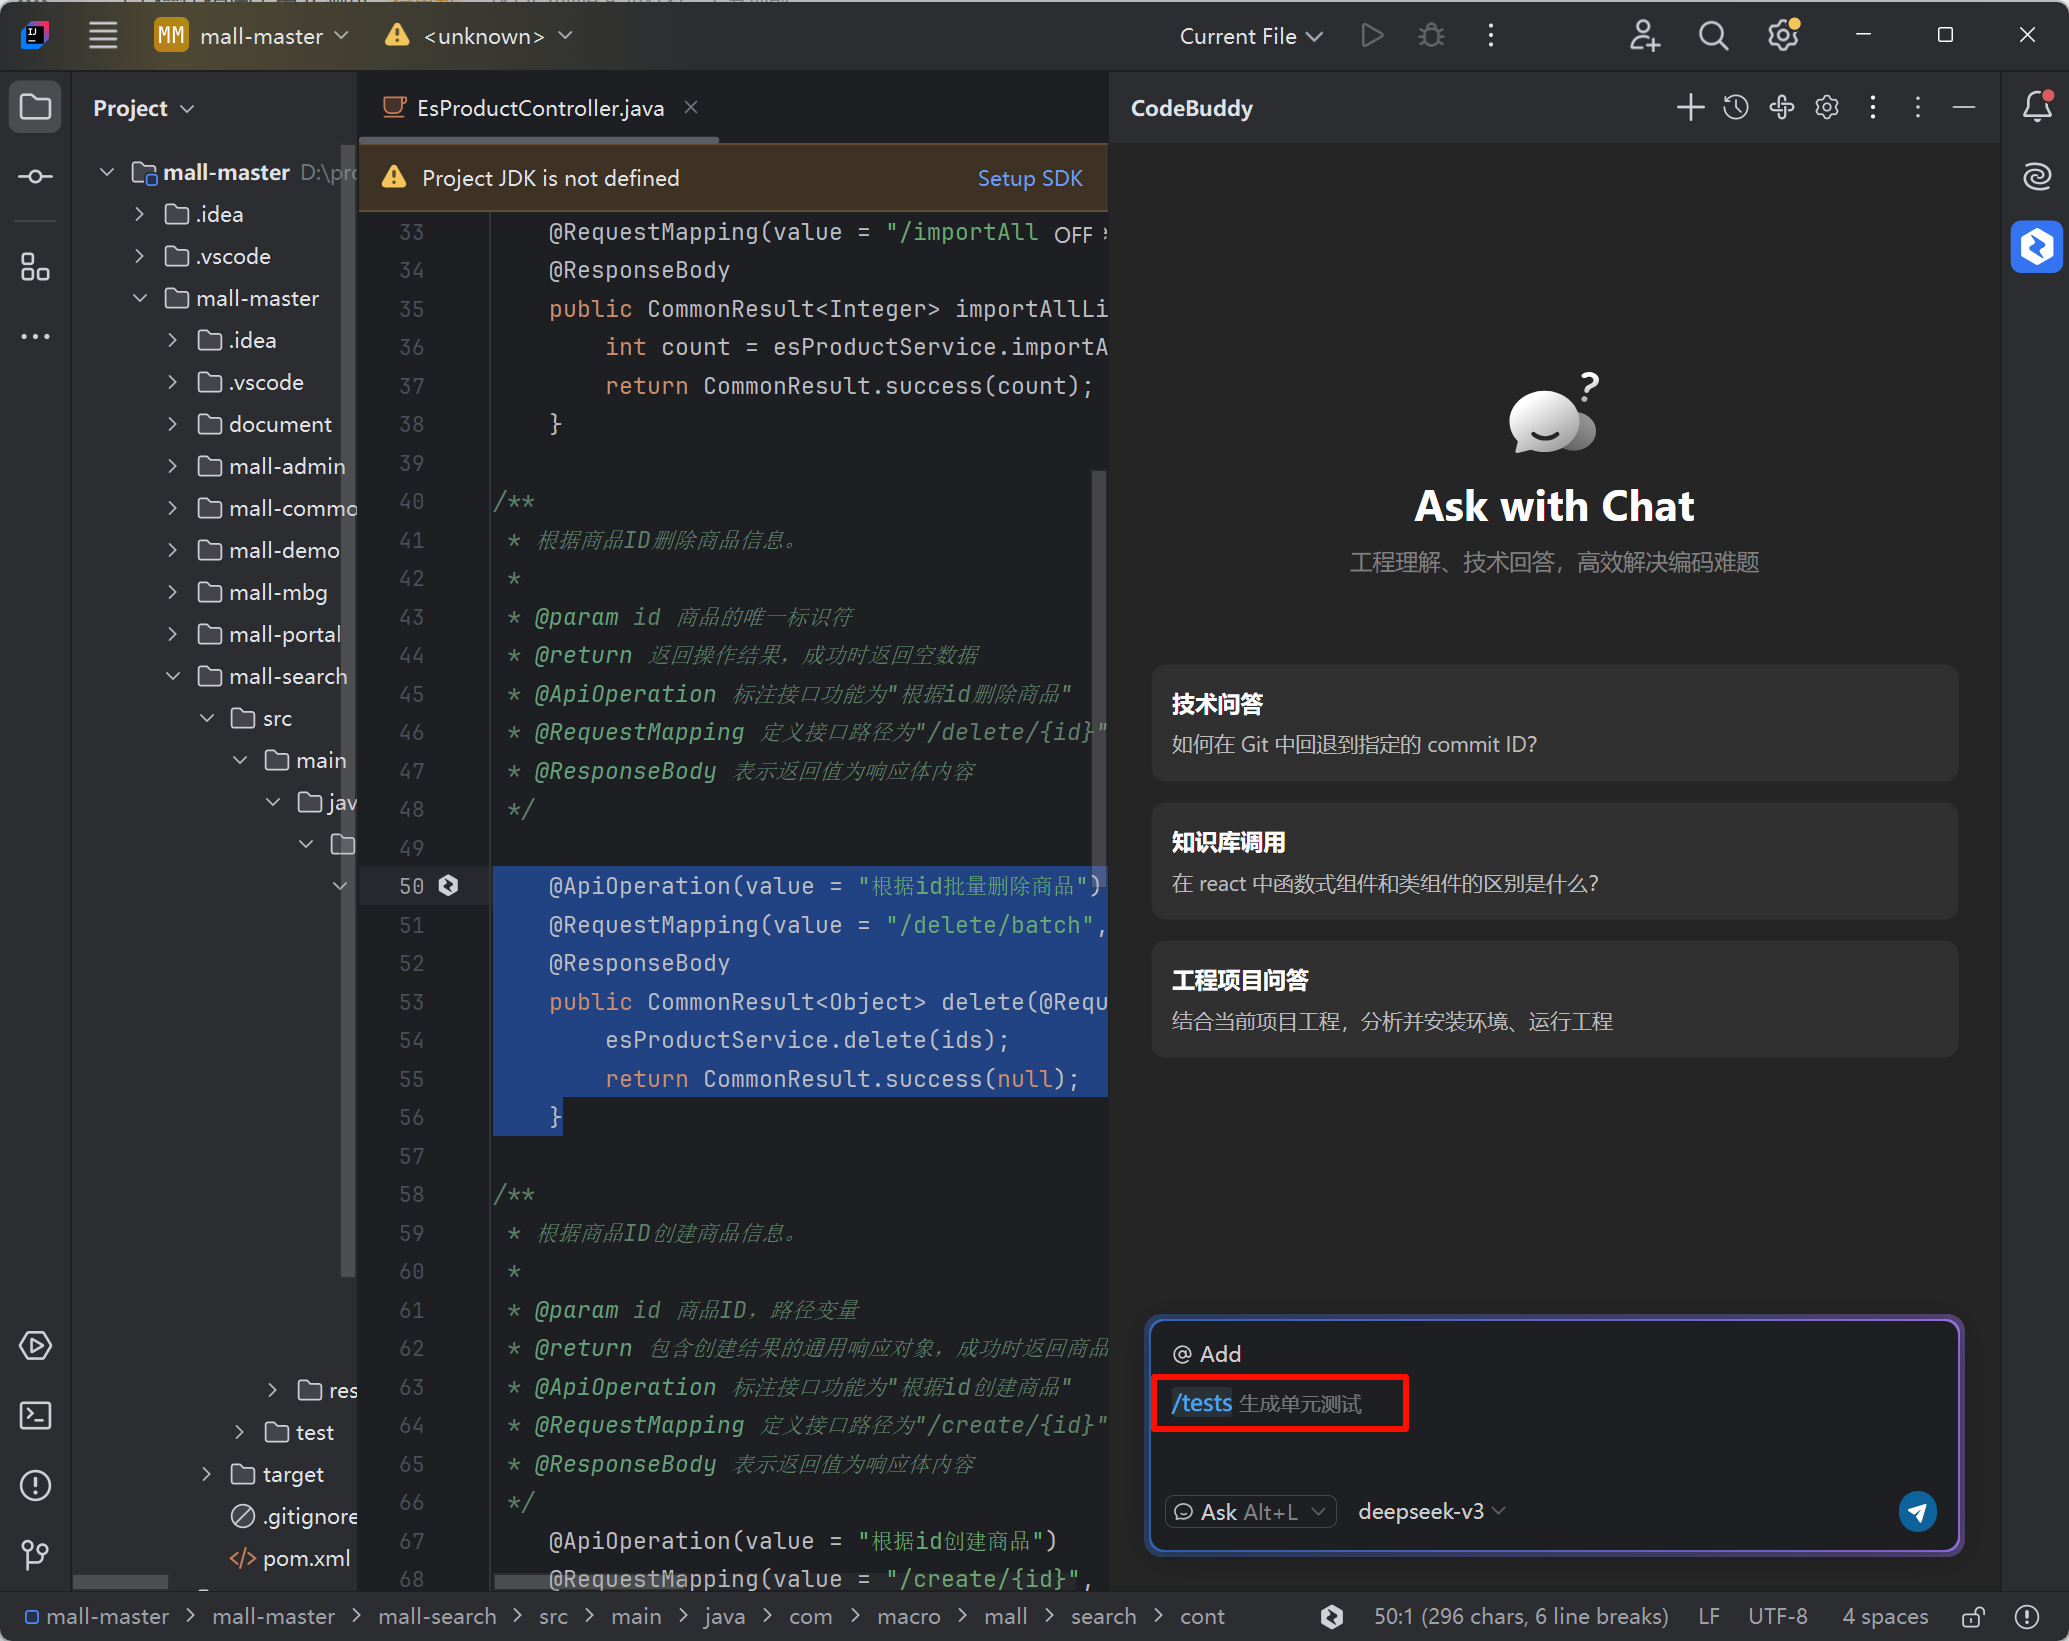2069x1641 pixels.
Task: Expand the mall-admin folder
Action: 173,466
